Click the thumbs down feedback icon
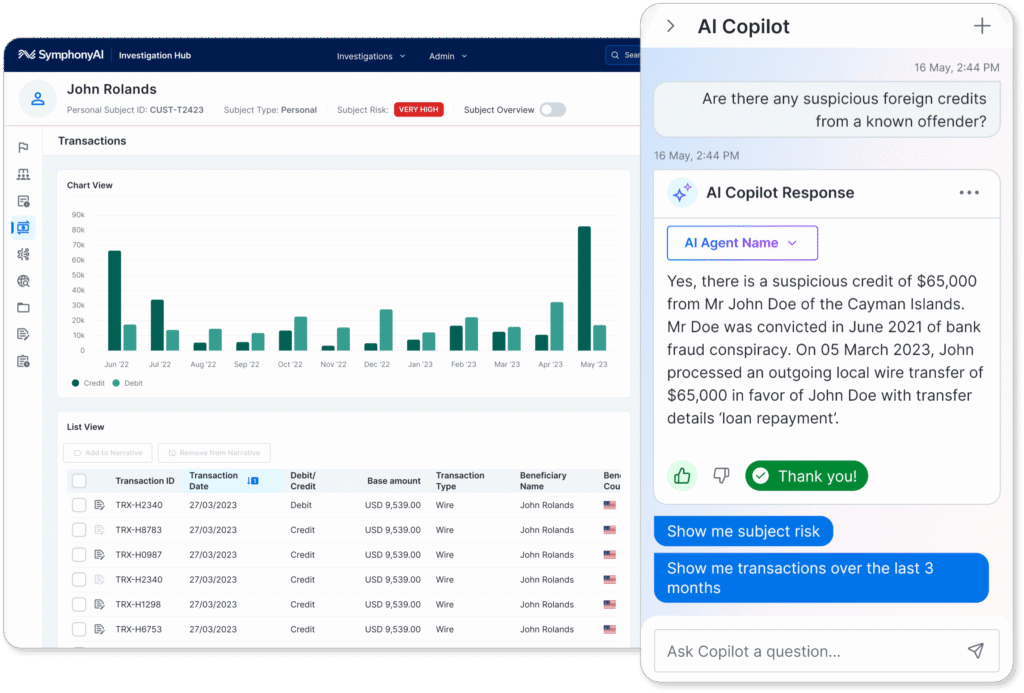This screenshot has height=693, width=1024. coord(721,476)
